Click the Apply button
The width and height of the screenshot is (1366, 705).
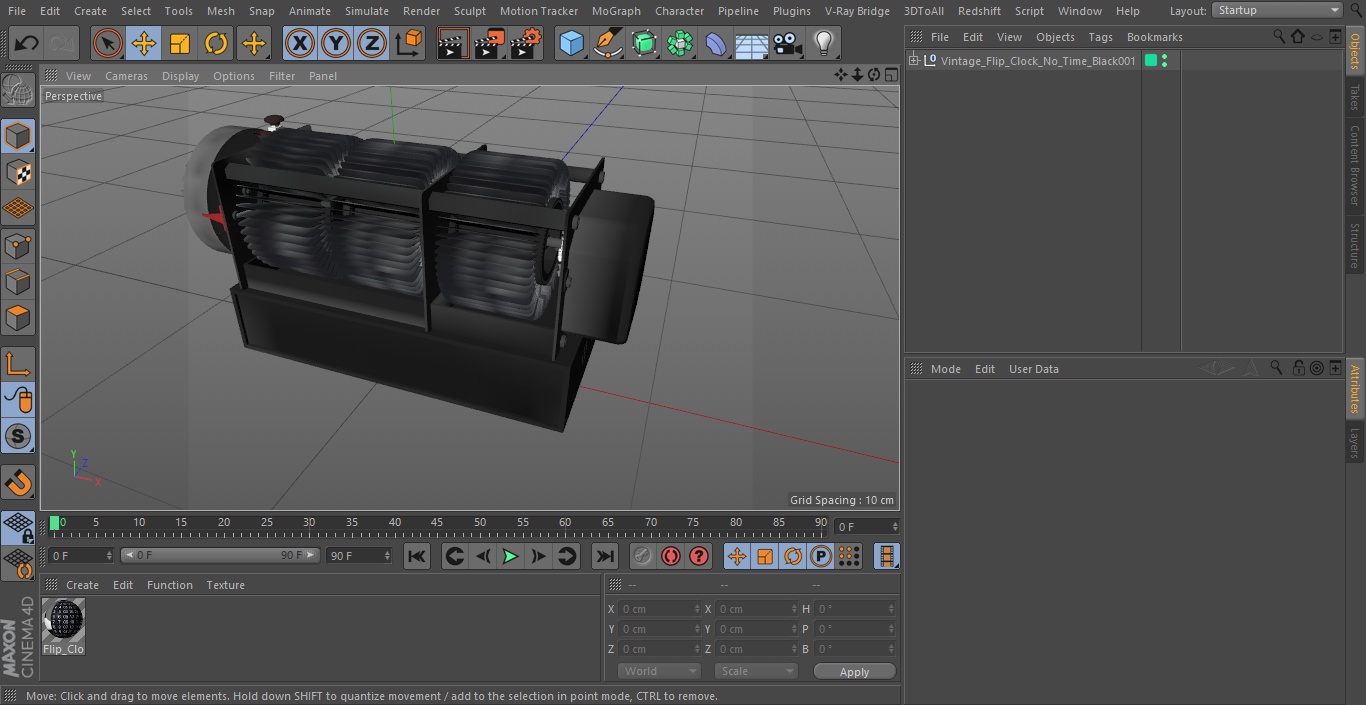[854, 672]
